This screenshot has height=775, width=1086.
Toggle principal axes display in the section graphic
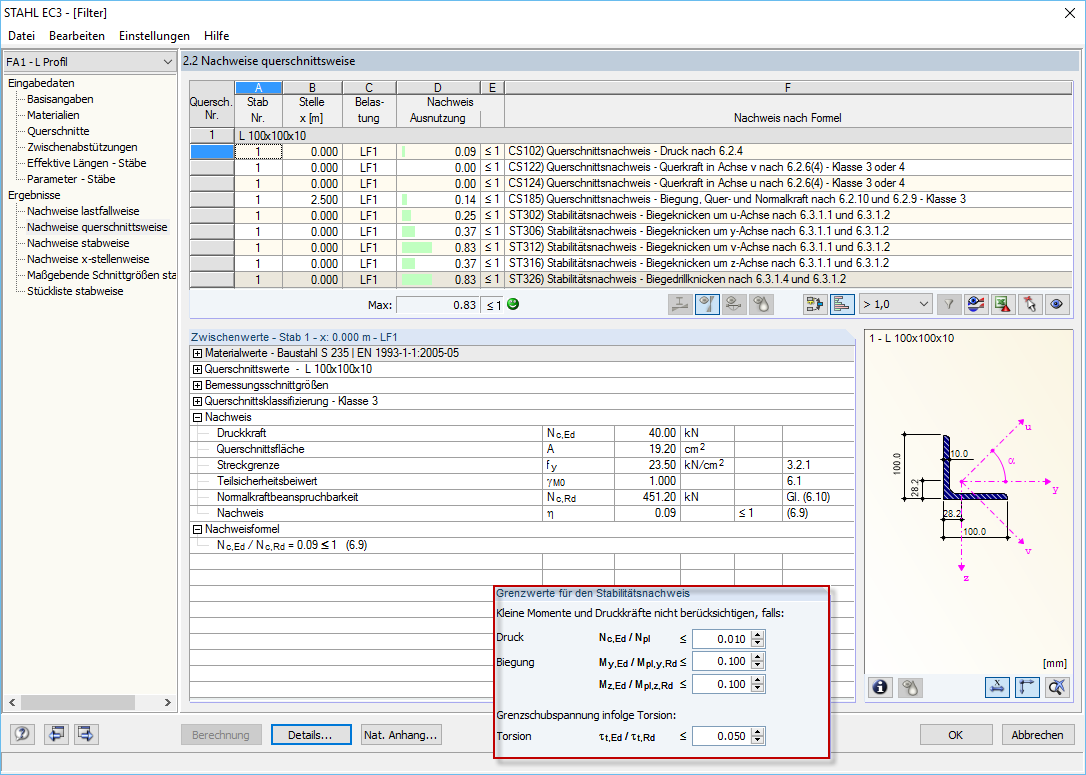tap(1027, 687)
